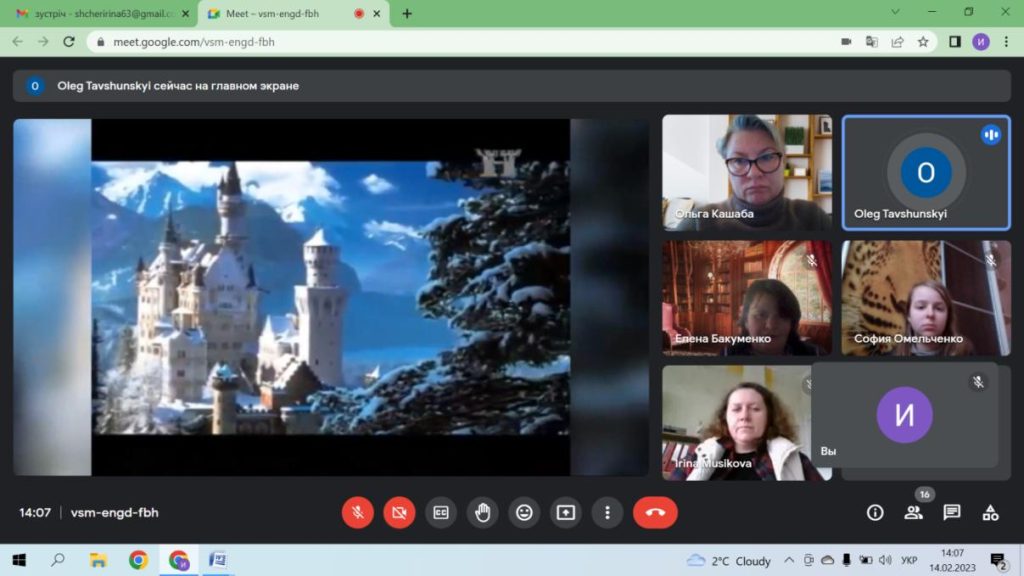The height and width of the screenshot is (576, 1024).
Task: Open the Word application in taskbar
Action: tap(217, 560)
